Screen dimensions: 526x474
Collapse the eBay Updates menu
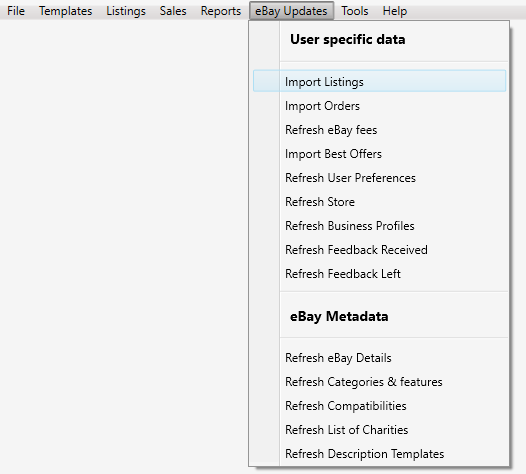[x=291, y=11]
